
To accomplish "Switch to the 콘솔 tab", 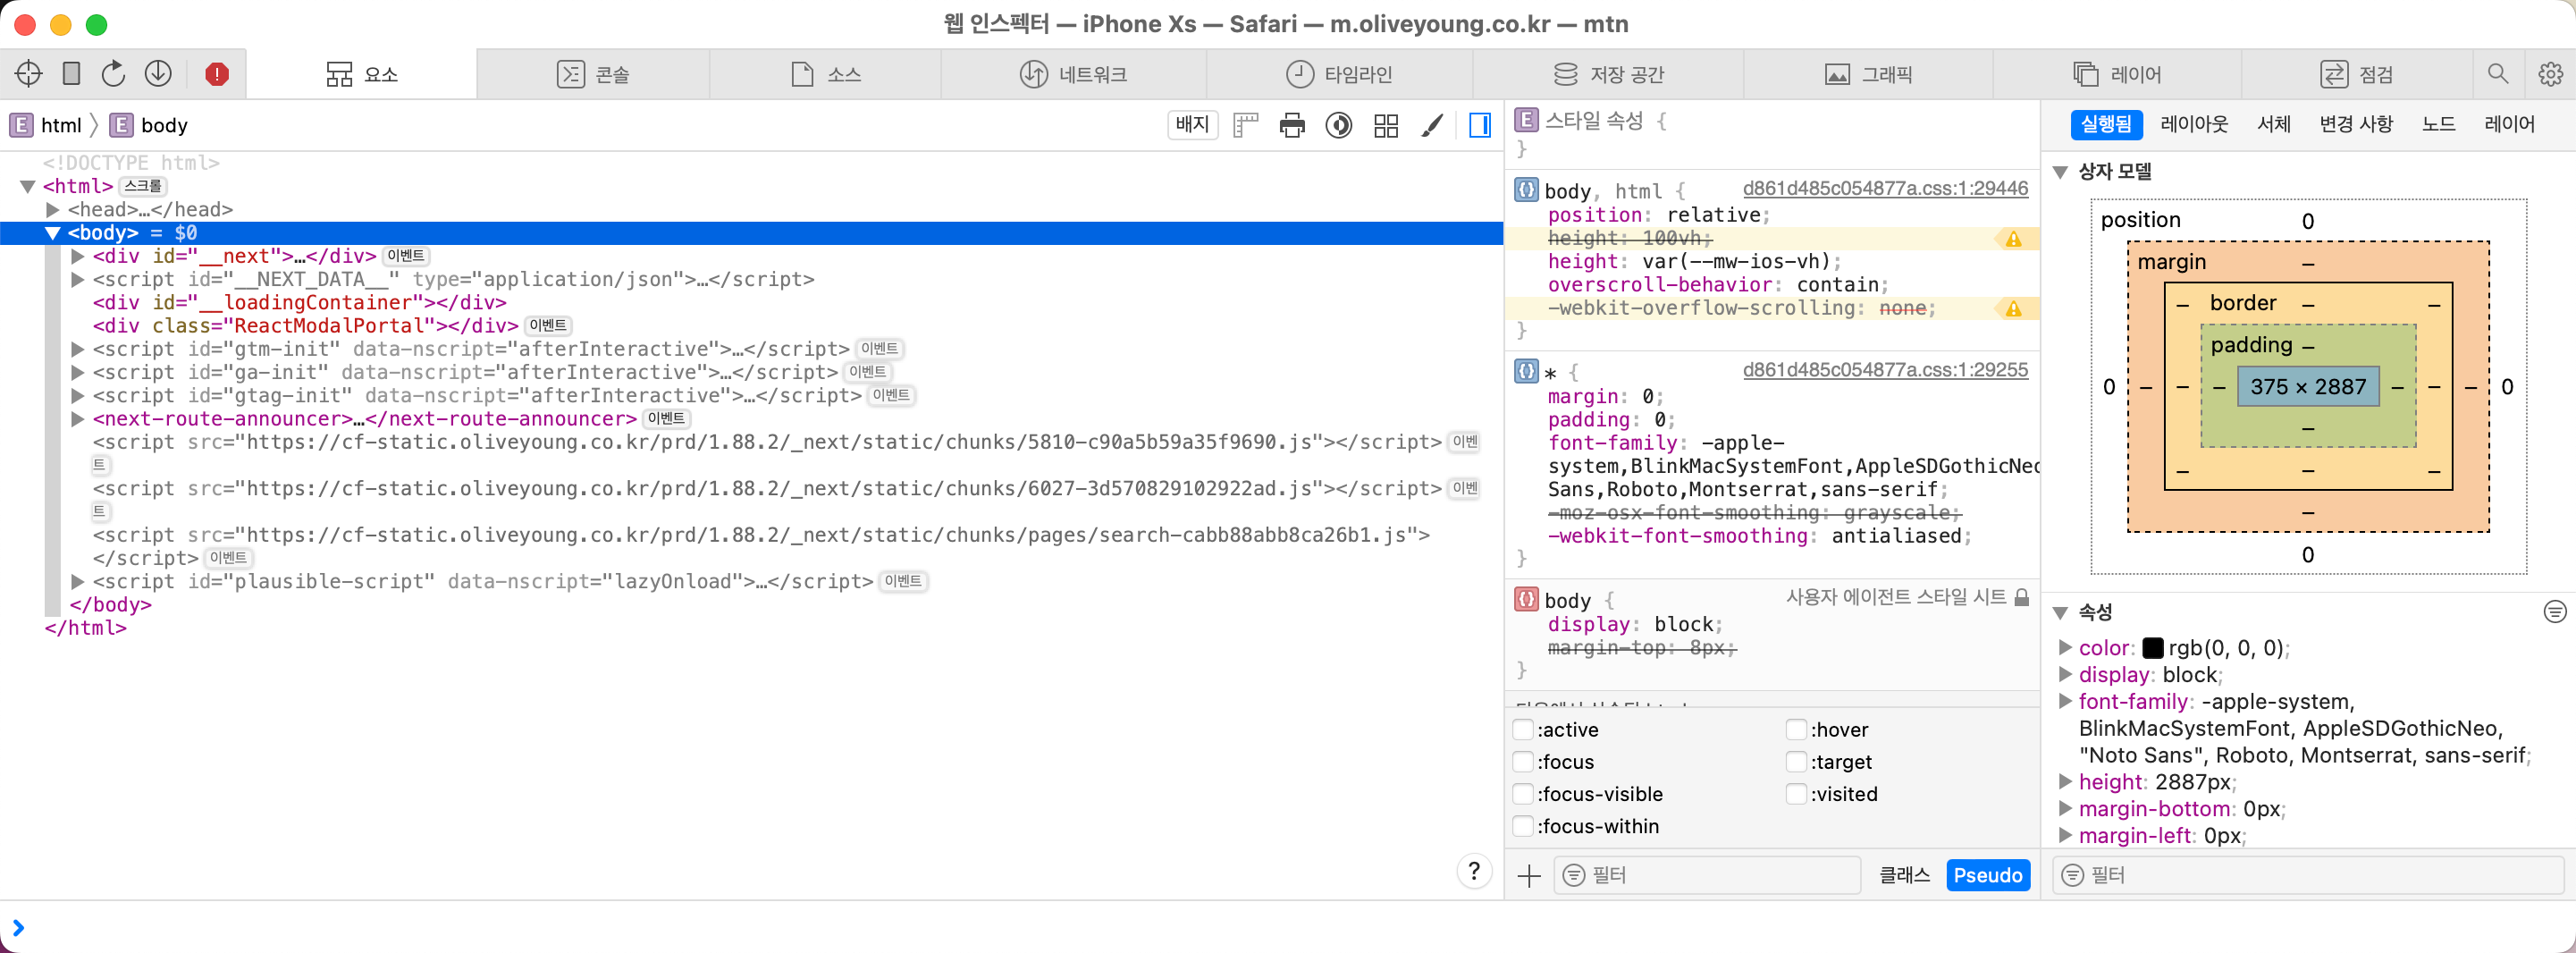I will 593,74.
